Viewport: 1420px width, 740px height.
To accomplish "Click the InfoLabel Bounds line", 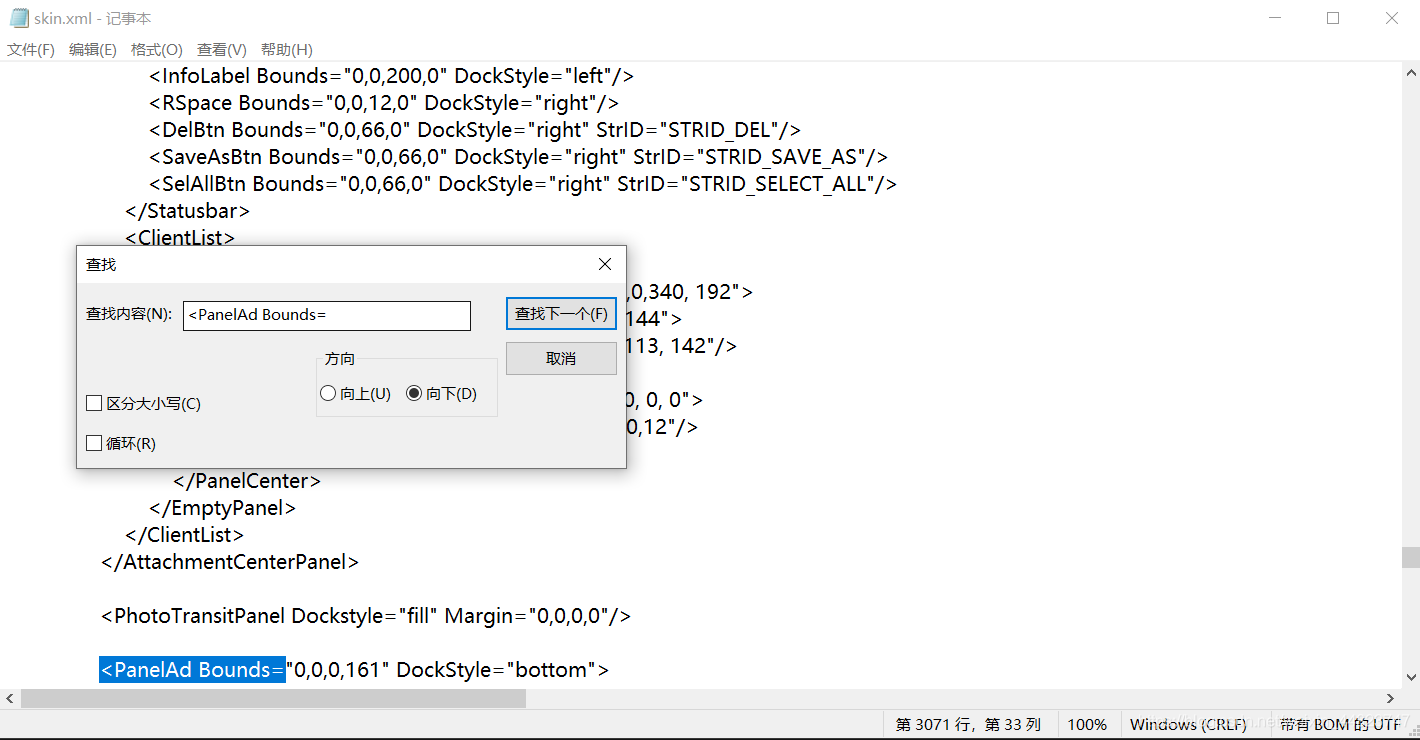I will tap(392, 76).
